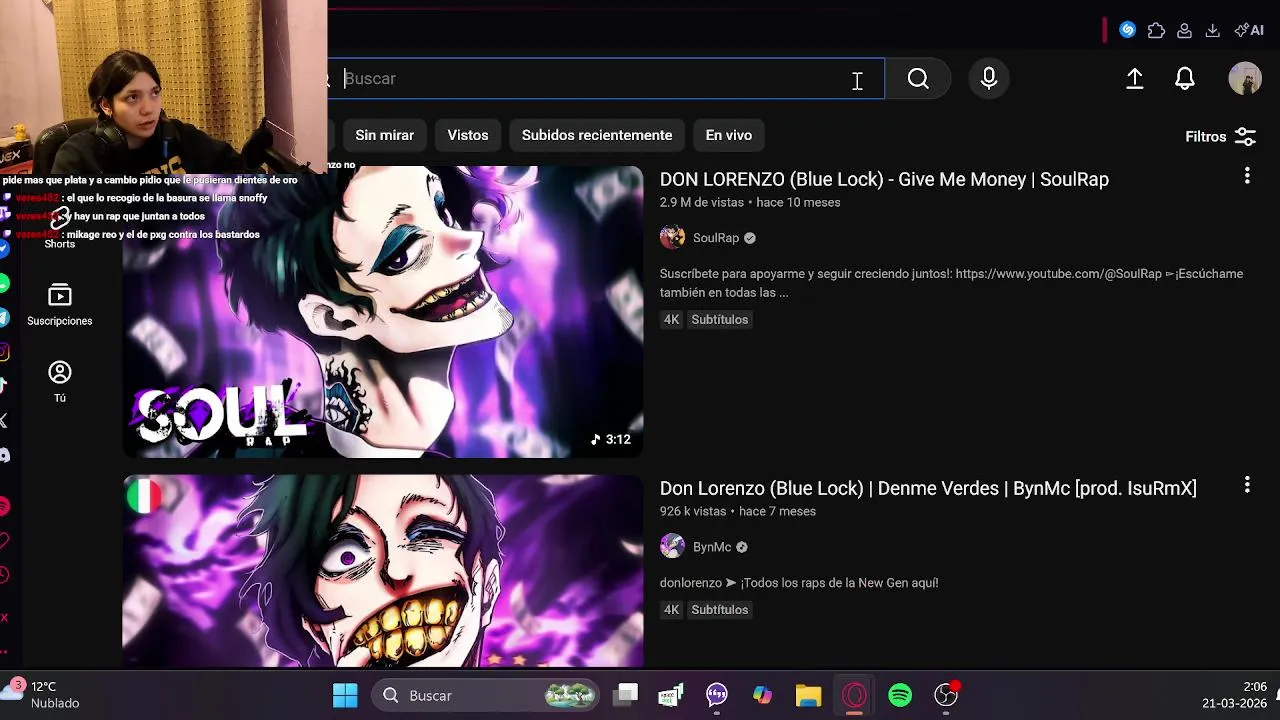Click Subtítulos badge under SoulRap video

click(x=719, y=320)
